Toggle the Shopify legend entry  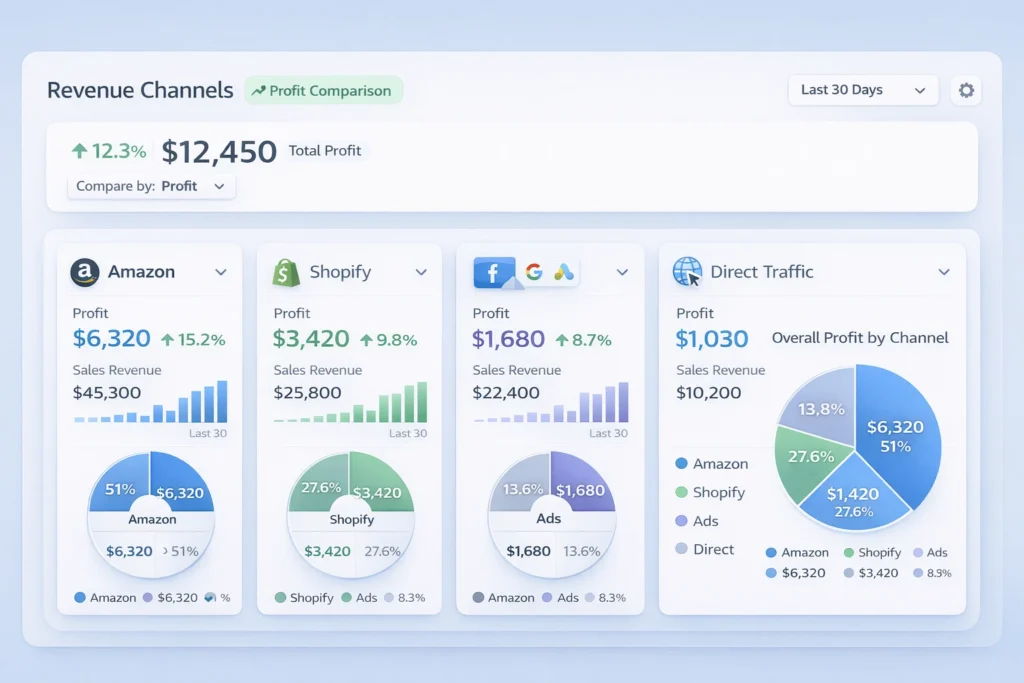click(x=712, y=492)
